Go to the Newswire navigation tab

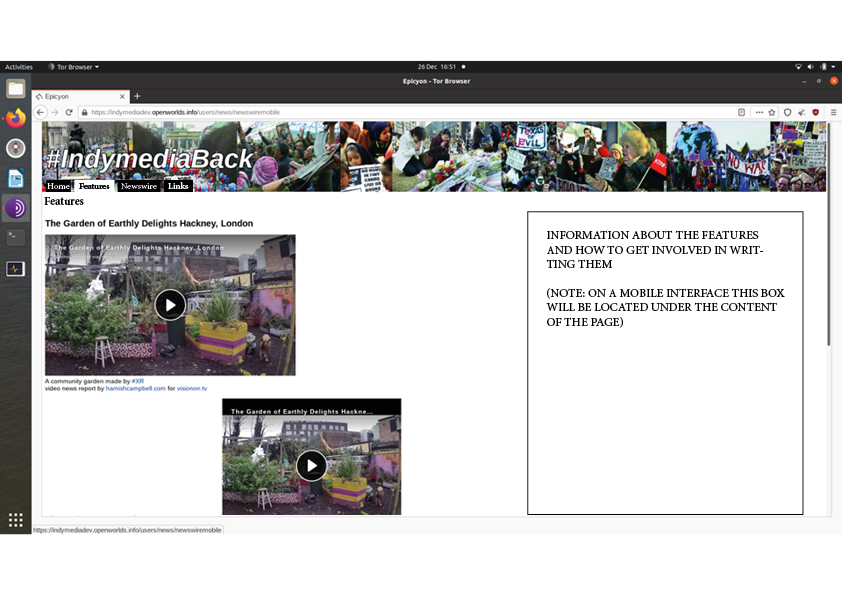click(138, 186)
